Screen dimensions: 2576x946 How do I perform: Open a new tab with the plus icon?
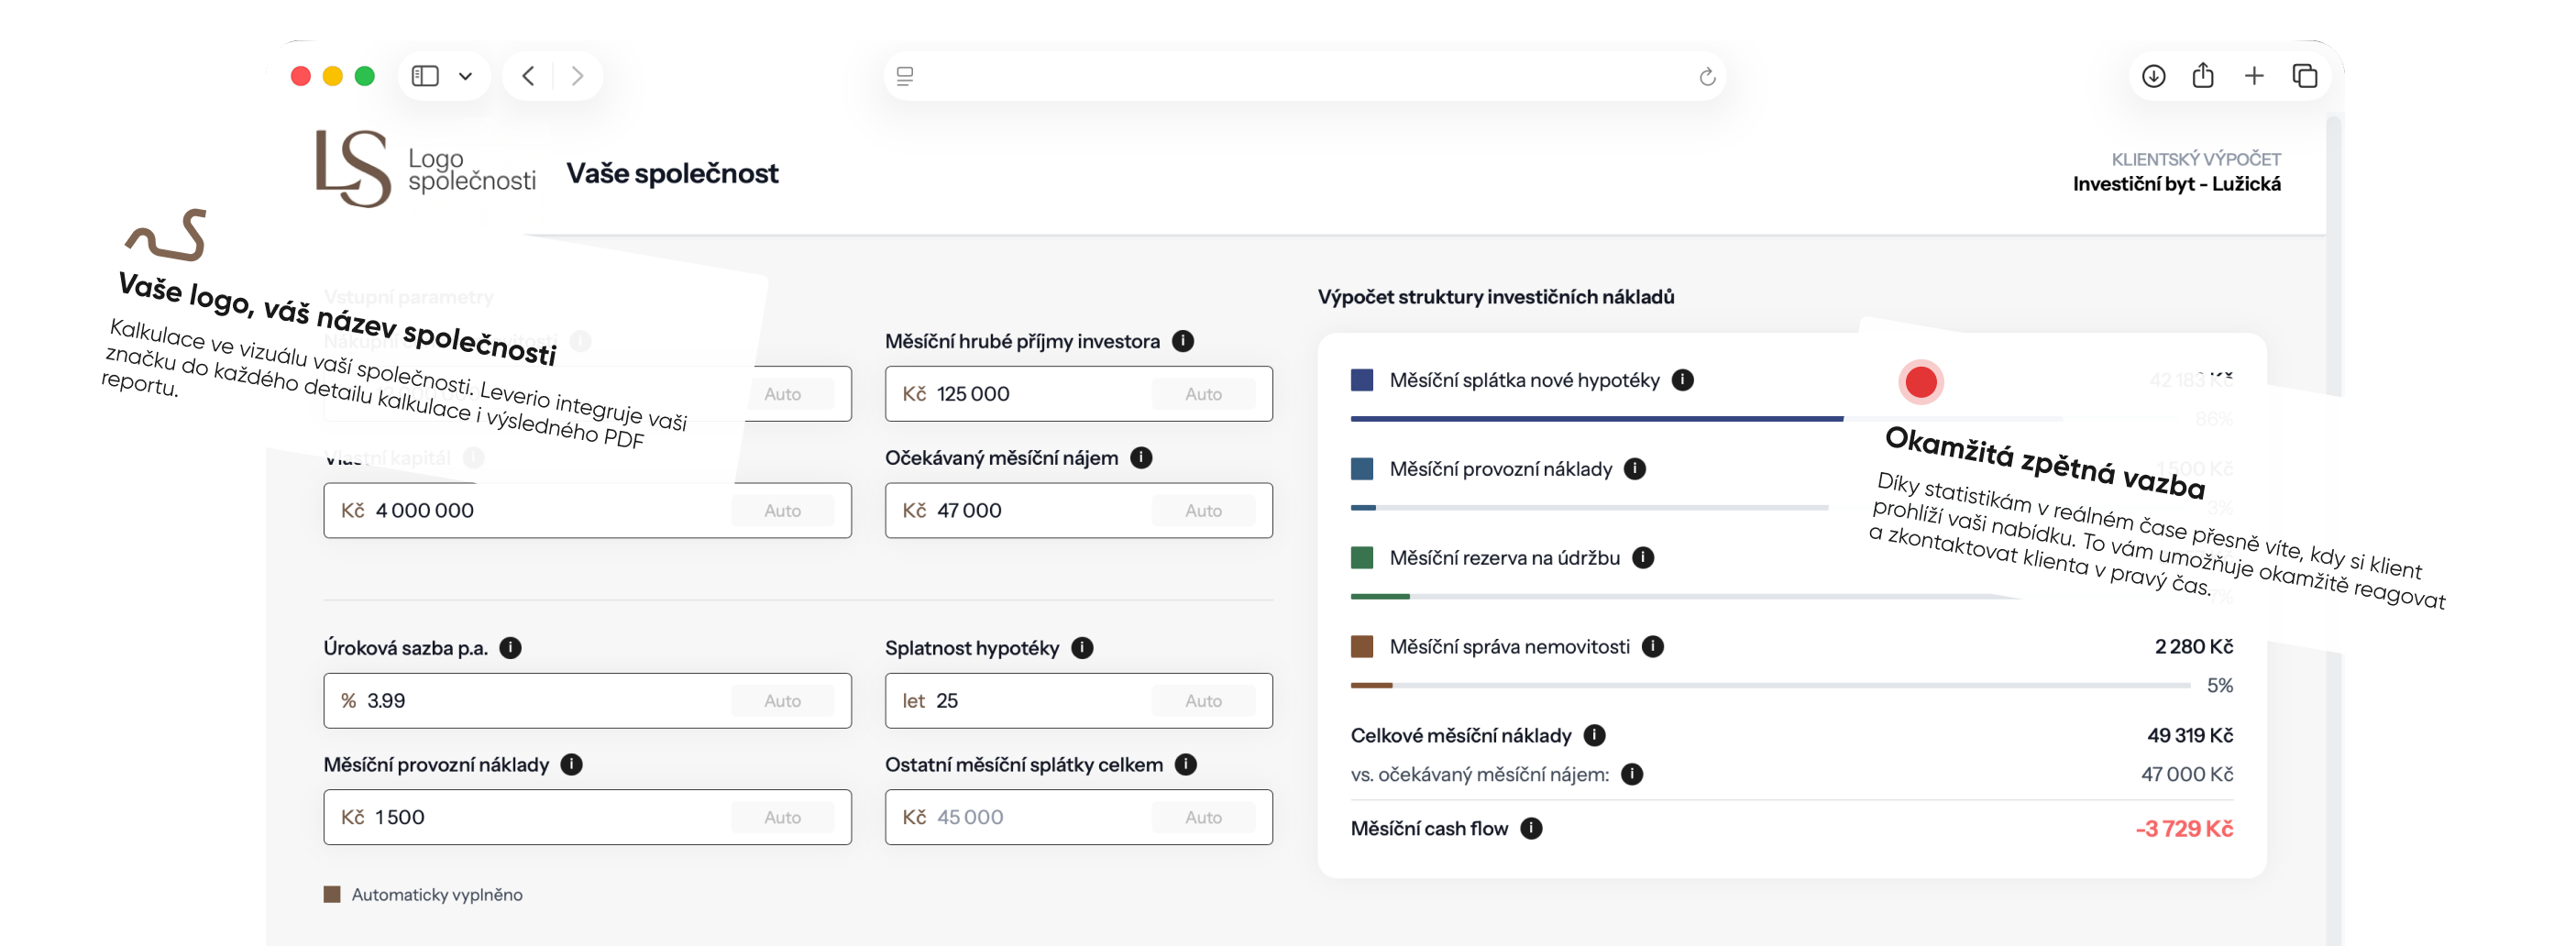click(x=2254, y=76)
